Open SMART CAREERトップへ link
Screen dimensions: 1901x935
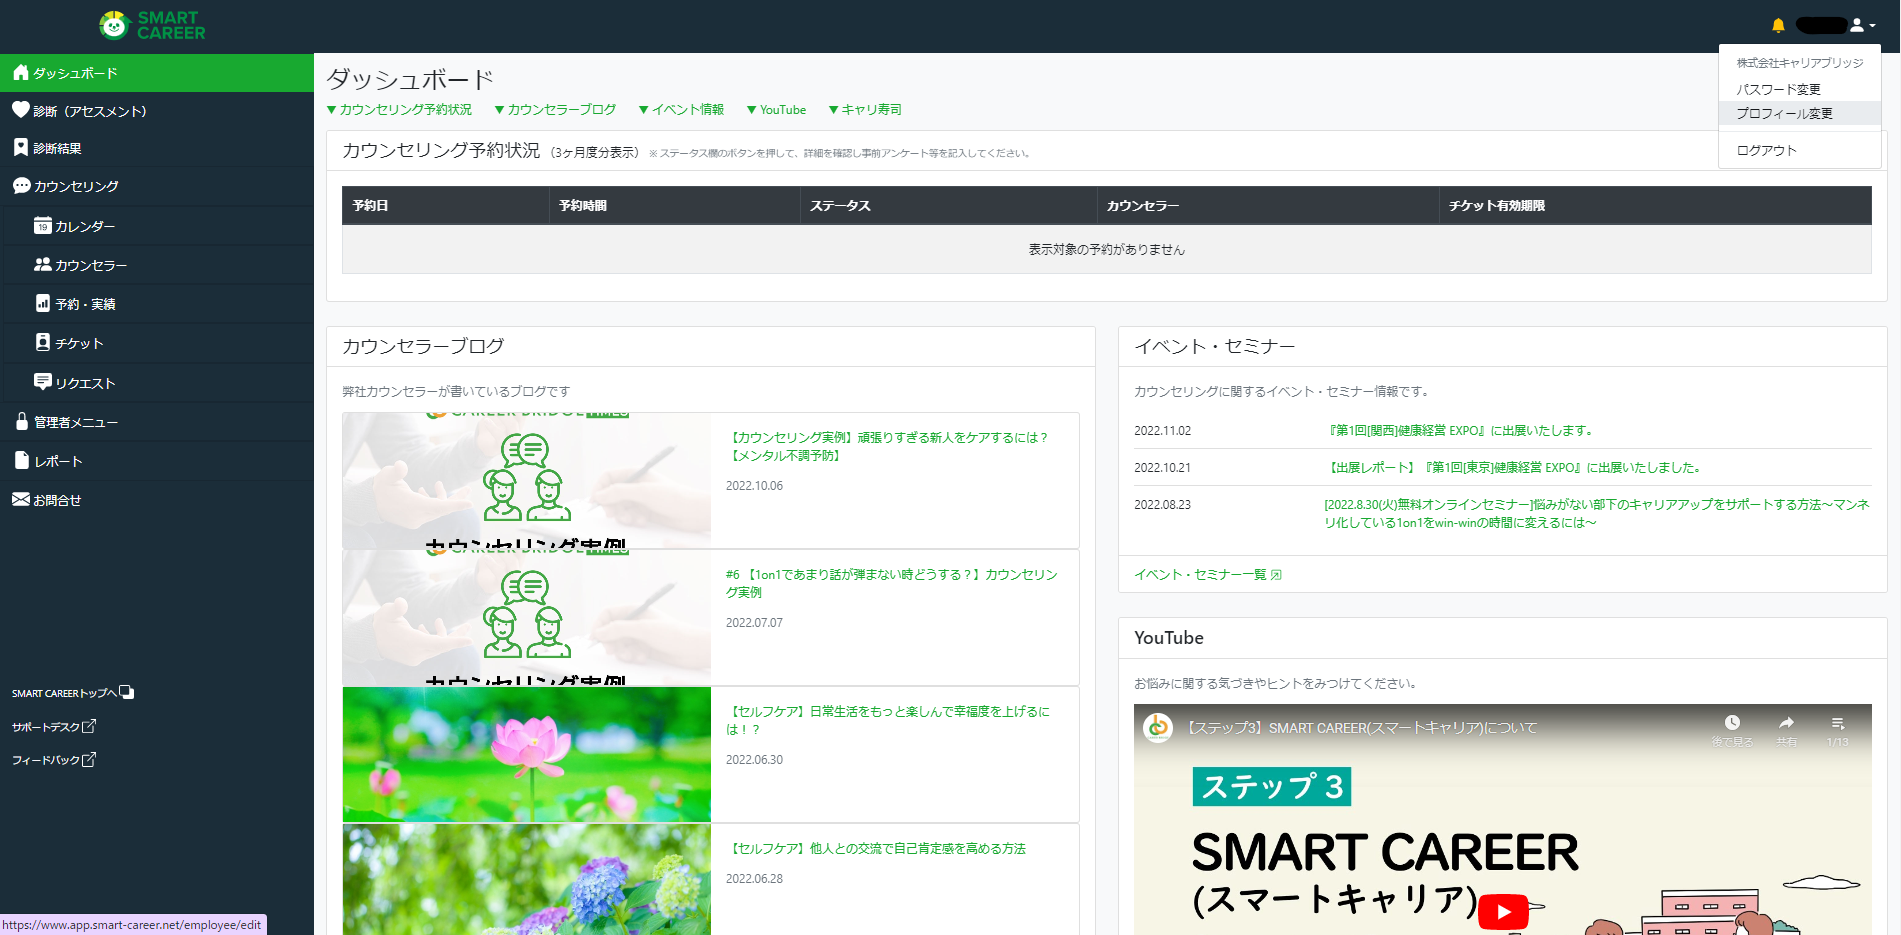pyautogui.click(x=73, y=693)
